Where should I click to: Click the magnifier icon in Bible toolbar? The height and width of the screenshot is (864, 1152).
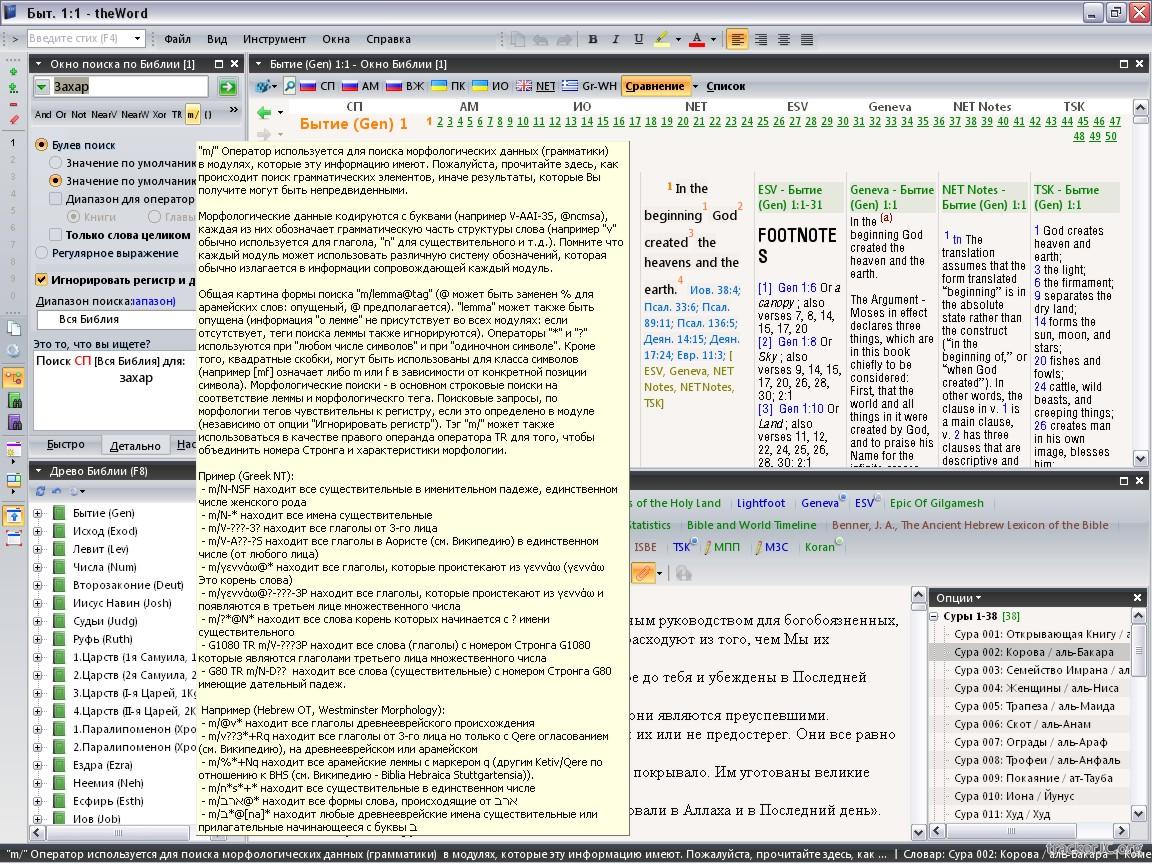289,86
